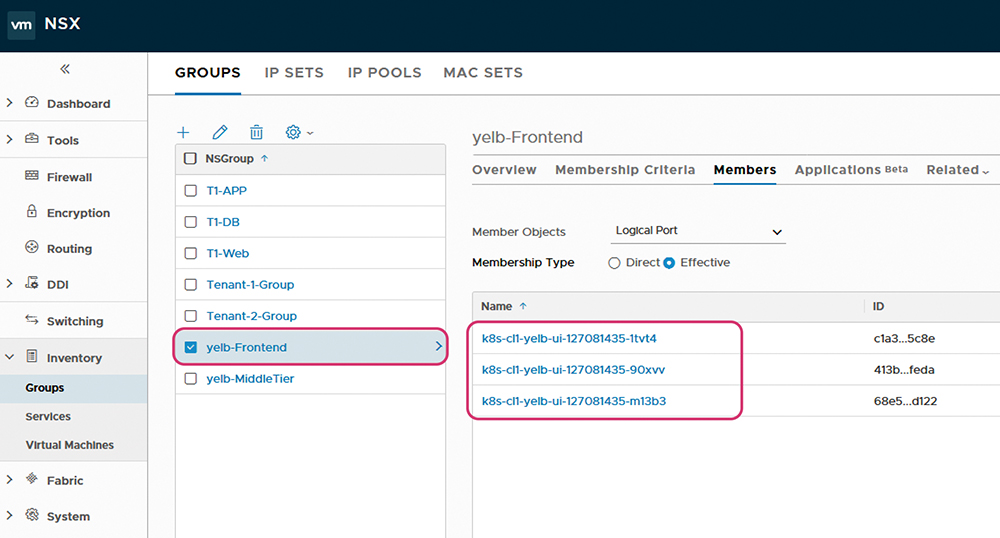Switch to IP POOLS tab
1000x538 pixels.
pyautogui.click(x=385, y=73)
